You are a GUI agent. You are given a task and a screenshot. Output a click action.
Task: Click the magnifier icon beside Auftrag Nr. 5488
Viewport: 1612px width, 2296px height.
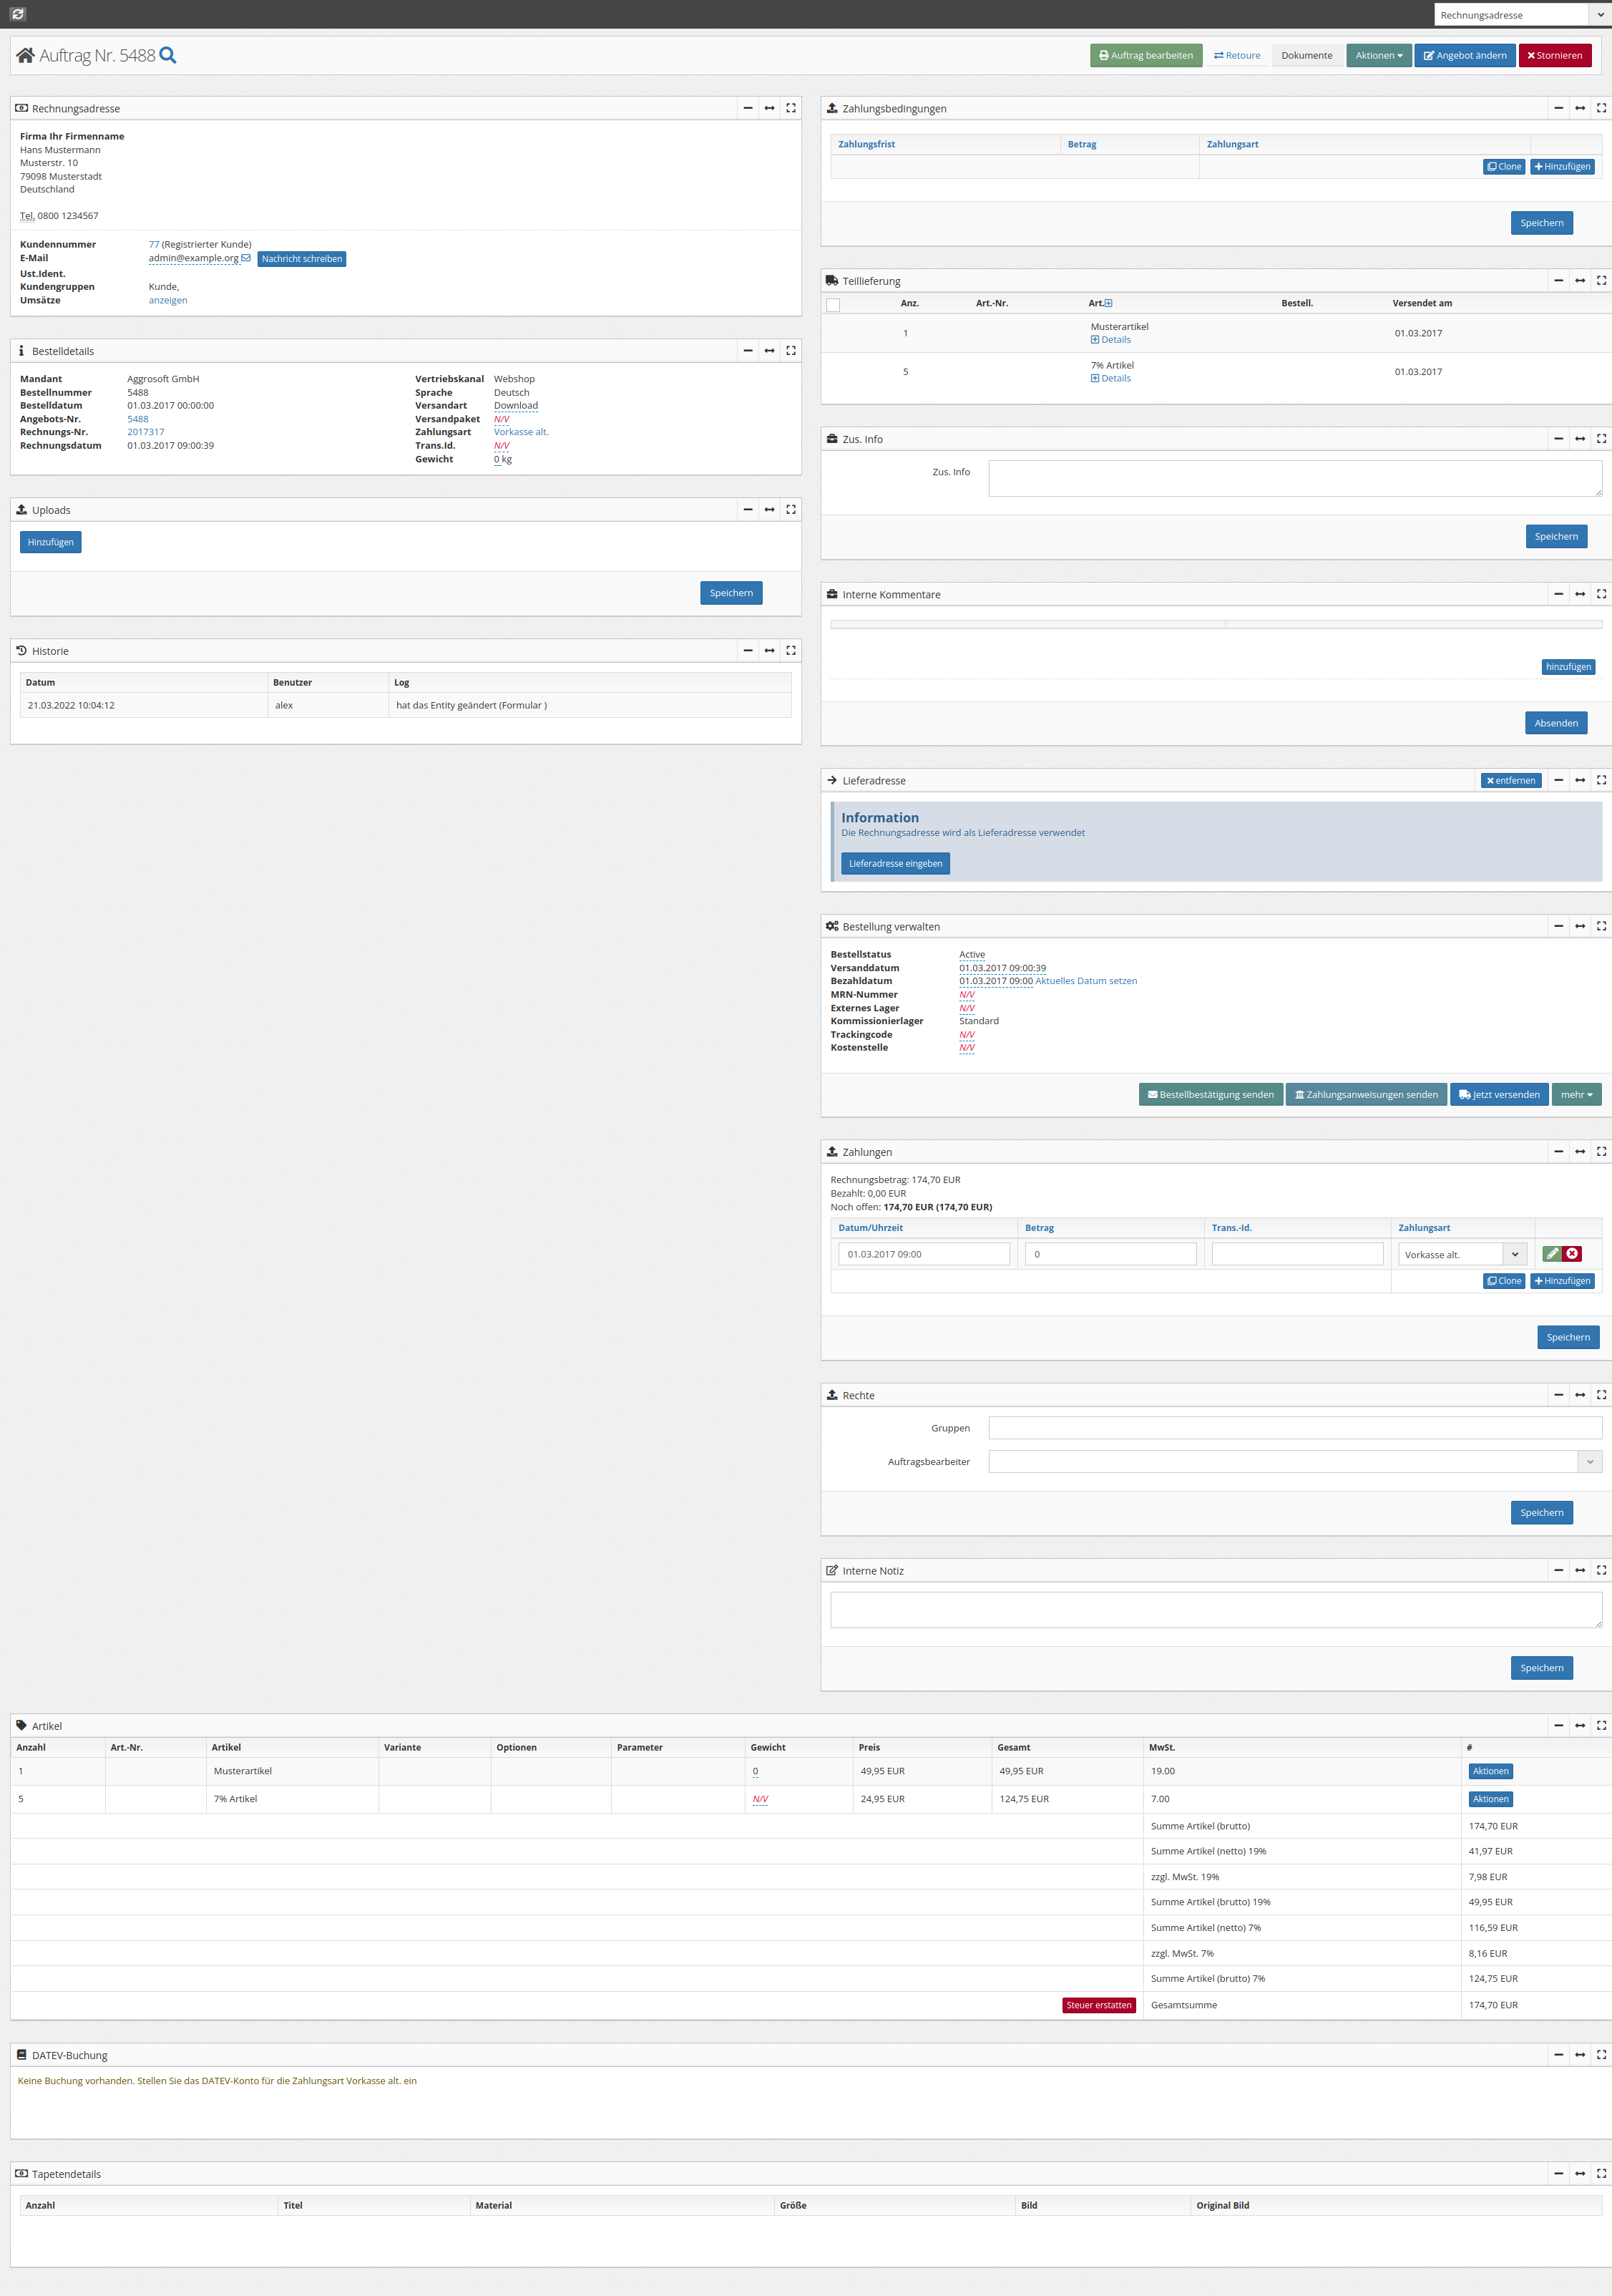[x=168, y=56]
